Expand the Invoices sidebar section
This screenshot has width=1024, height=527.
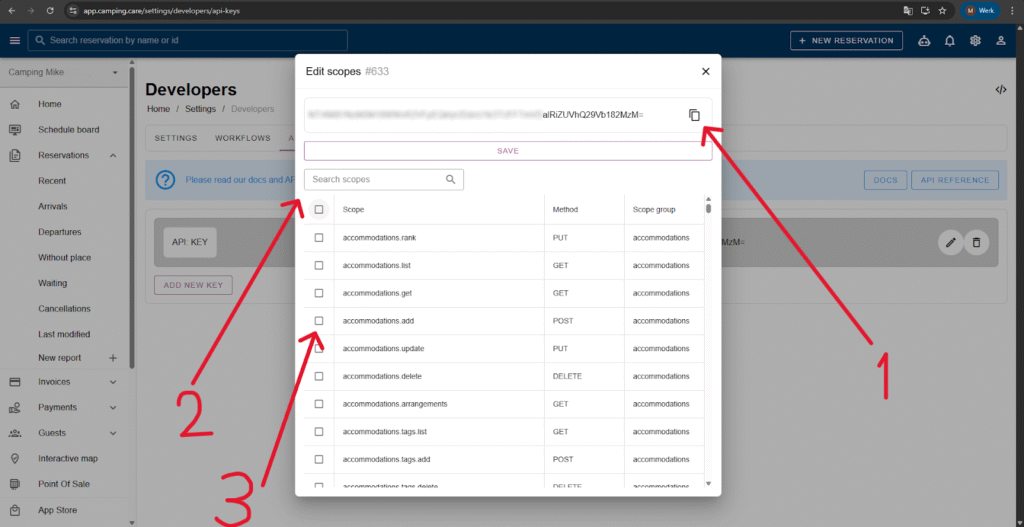pyautogui.click(x=113, y=382)
